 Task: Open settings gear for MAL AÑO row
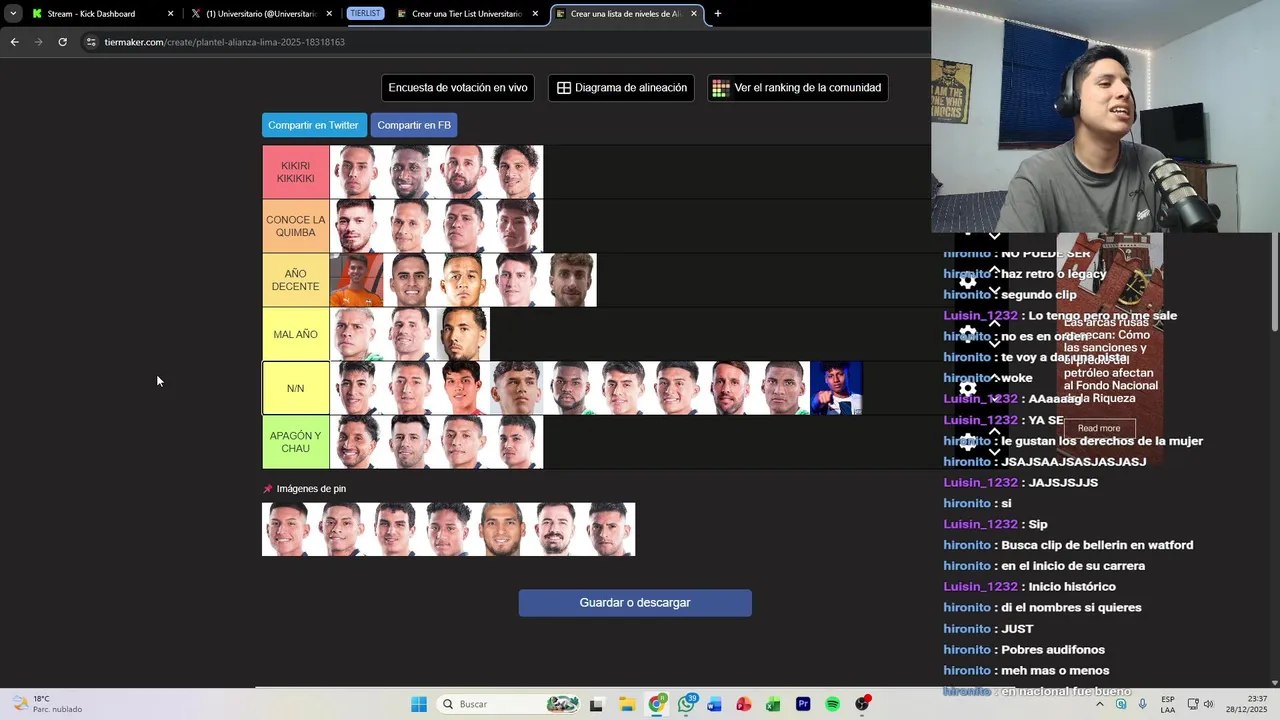coord(968,333)
